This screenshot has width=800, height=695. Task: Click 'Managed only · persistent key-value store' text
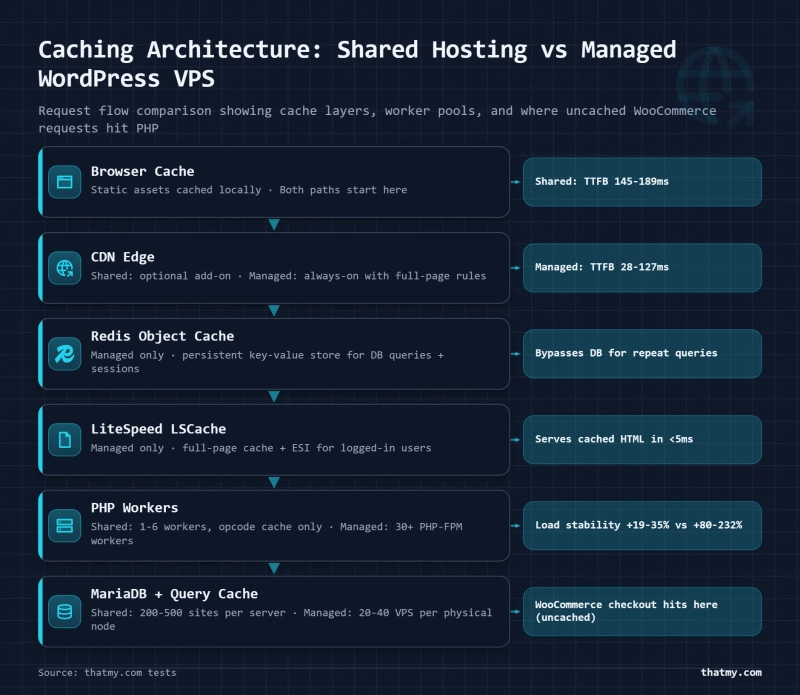pos(215,355)
